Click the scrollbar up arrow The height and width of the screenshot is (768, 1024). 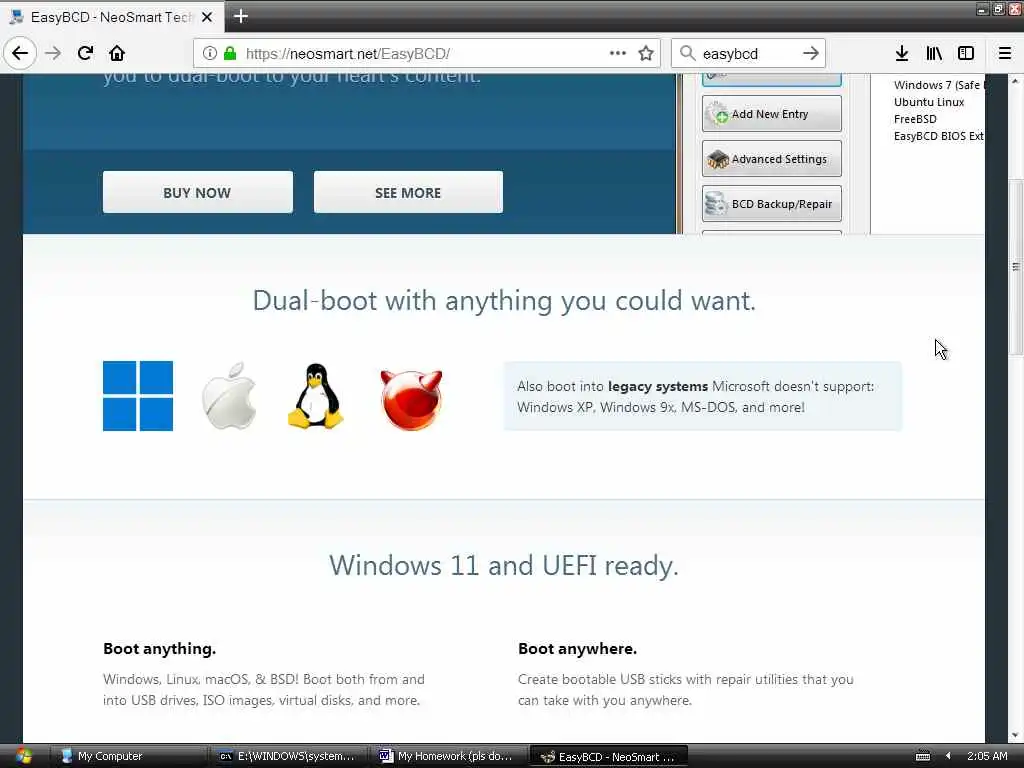pyautogui.click(x=1016, y=82)
